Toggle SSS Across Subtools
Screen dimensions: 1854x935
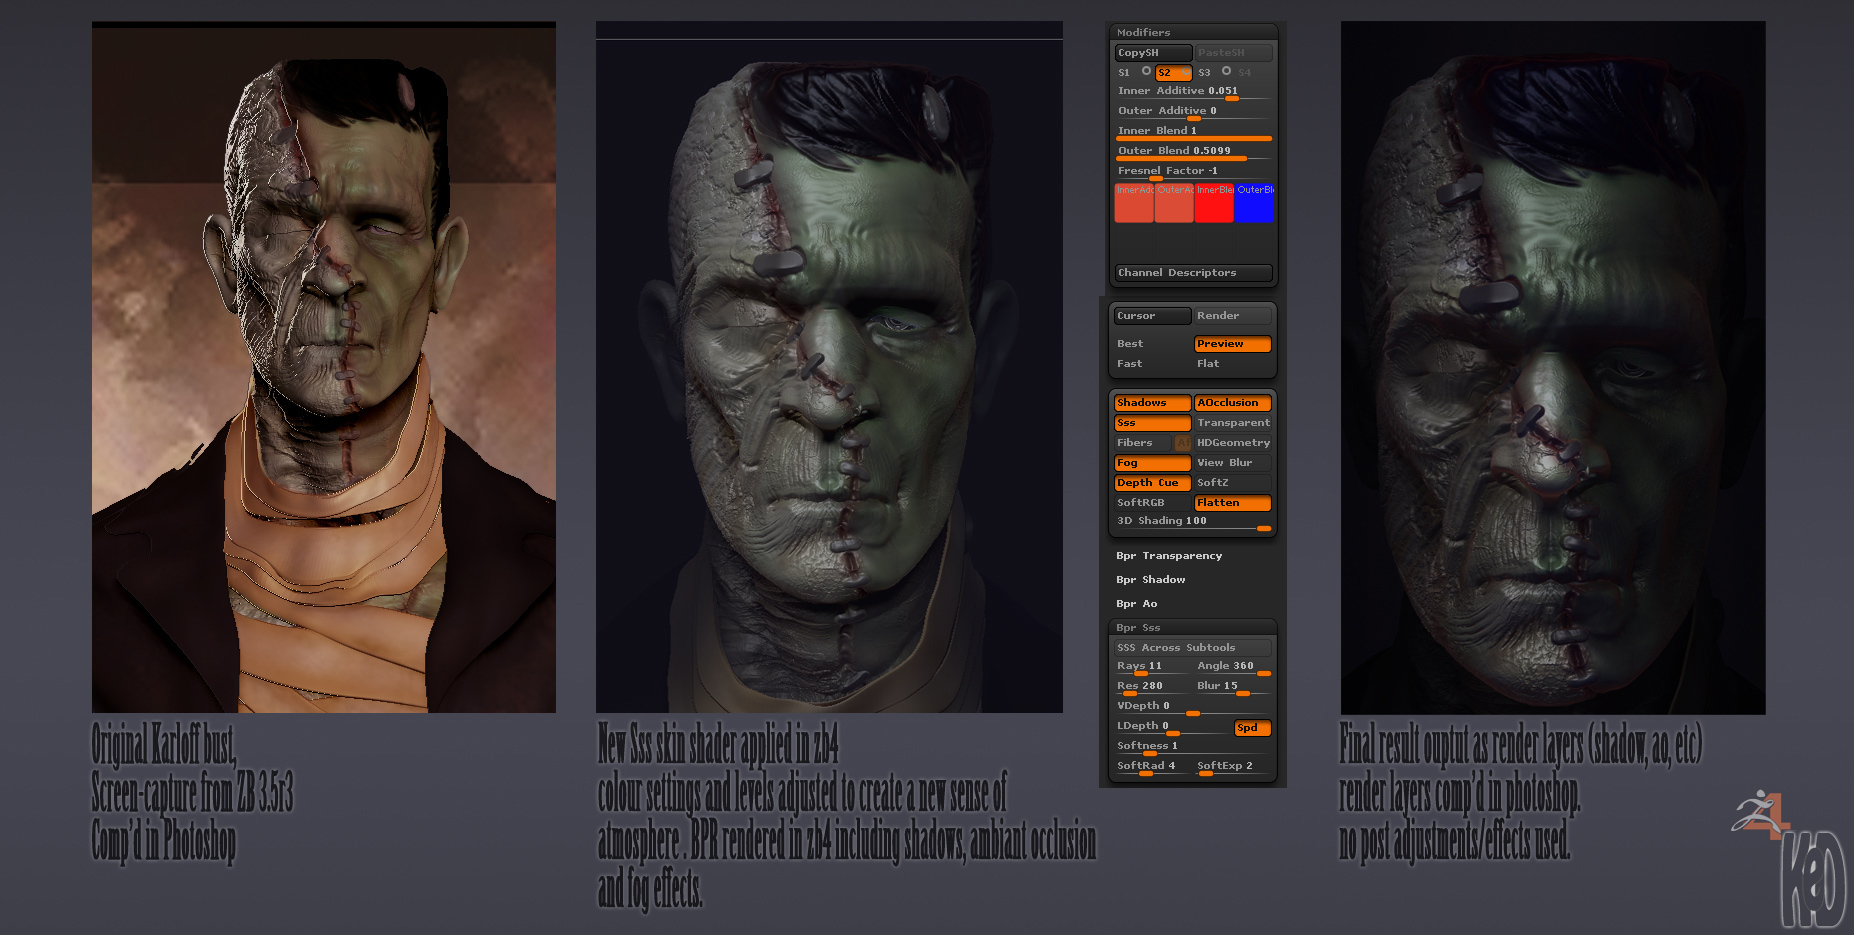click(1193, 648)
